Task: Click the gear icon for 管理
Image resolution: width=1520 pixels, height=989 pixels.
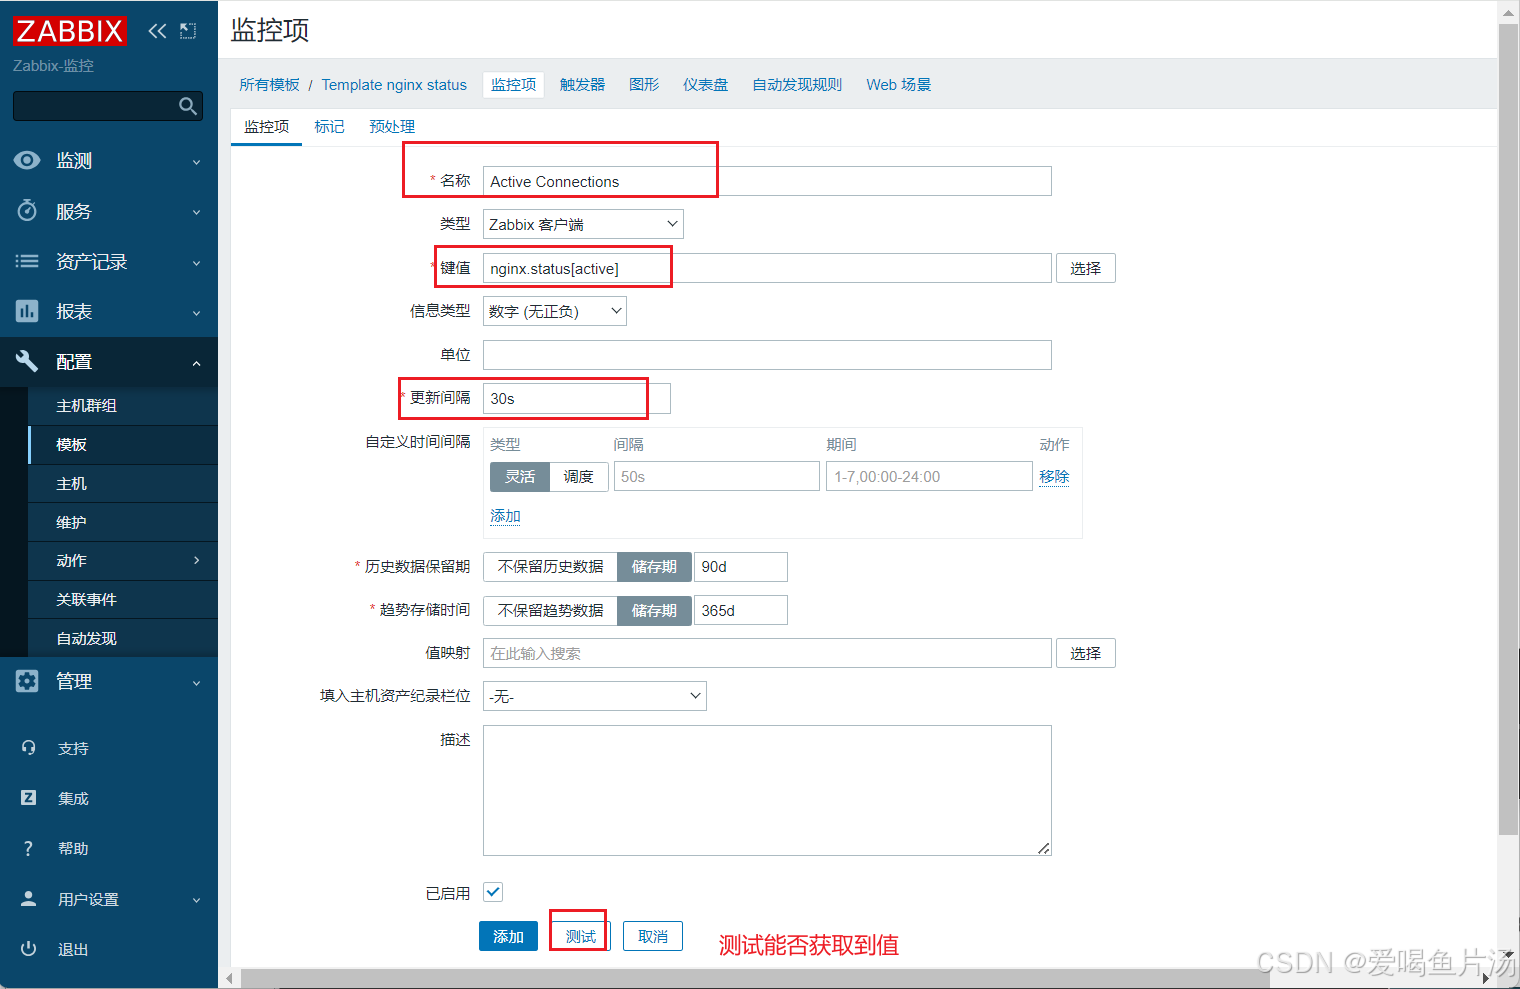Action: pos(27,681)
